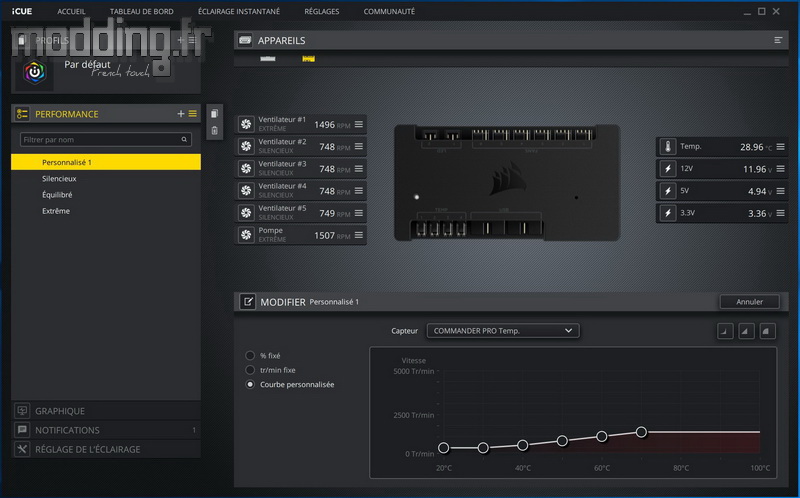
Task: Click the Pompe fan icon
Action: point(246,235)
